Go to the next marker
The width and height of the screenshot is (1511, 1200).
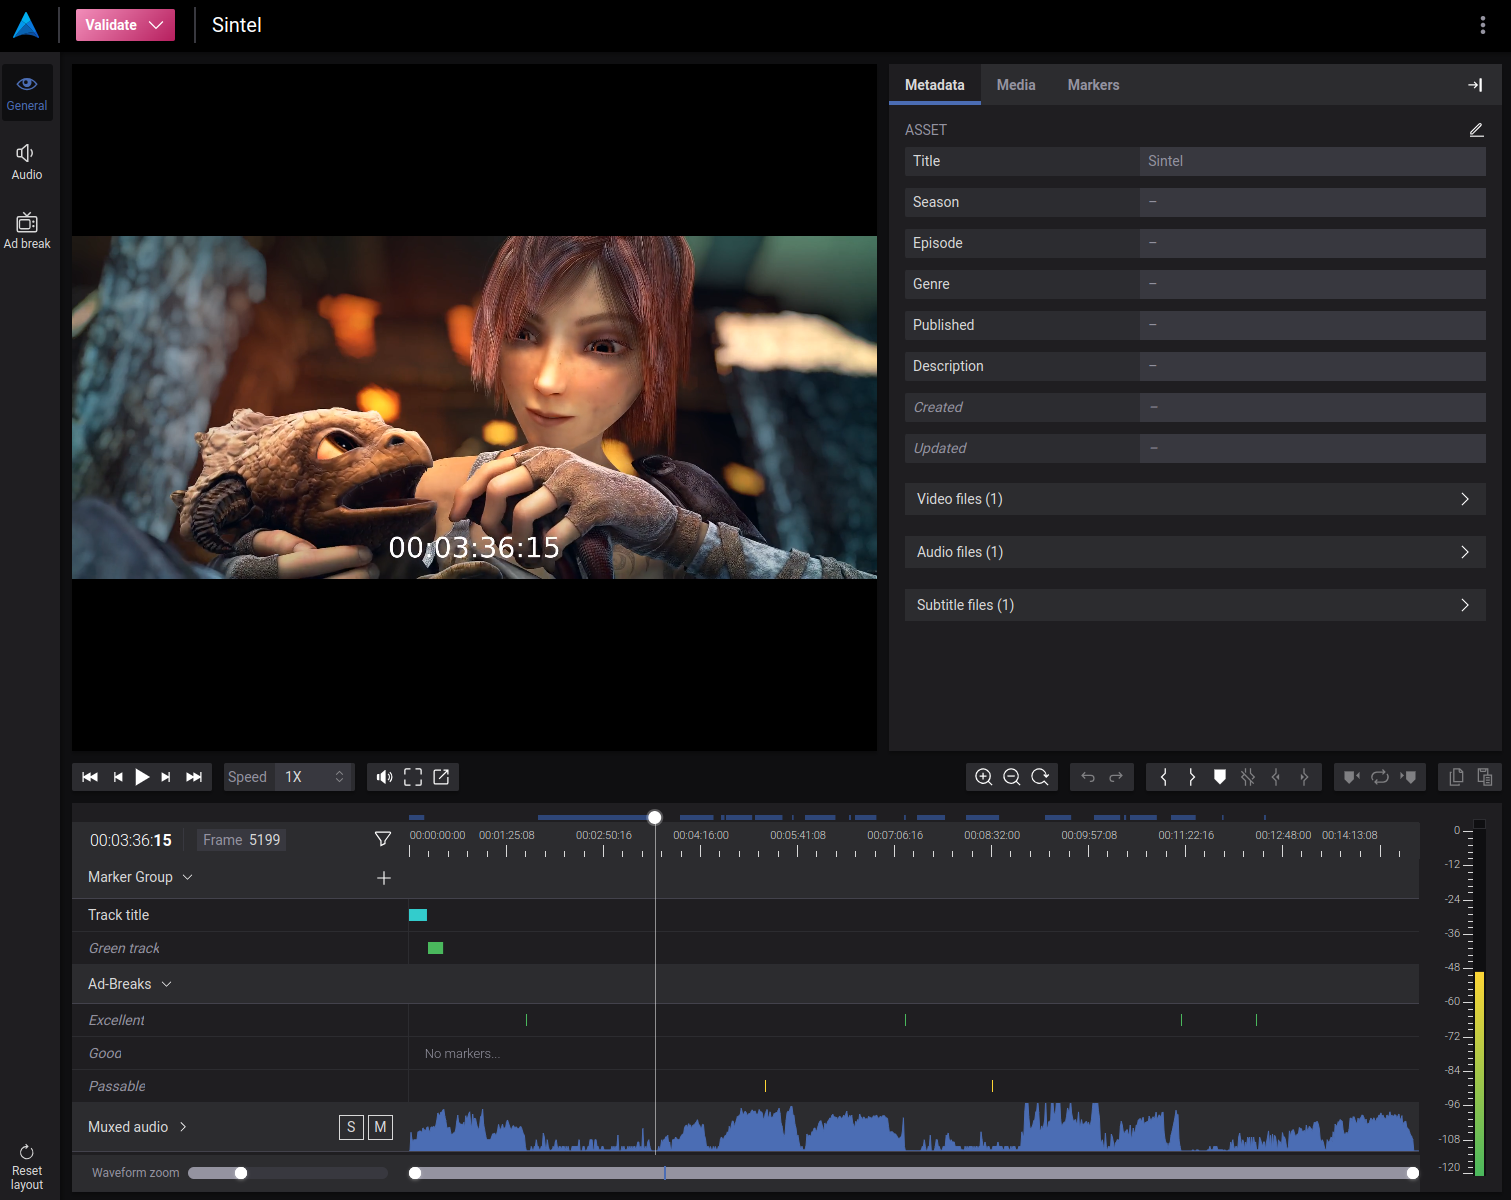coord(1408,777)
